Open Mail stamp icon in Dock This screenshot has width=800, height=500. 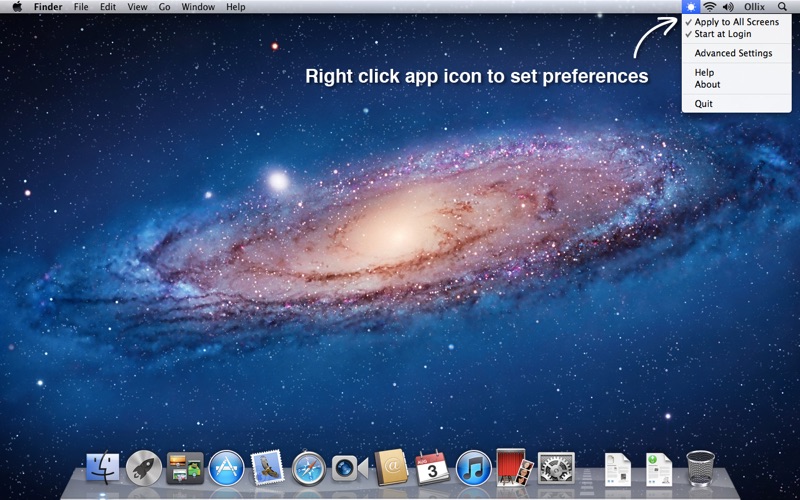click(x=267, y=467)
